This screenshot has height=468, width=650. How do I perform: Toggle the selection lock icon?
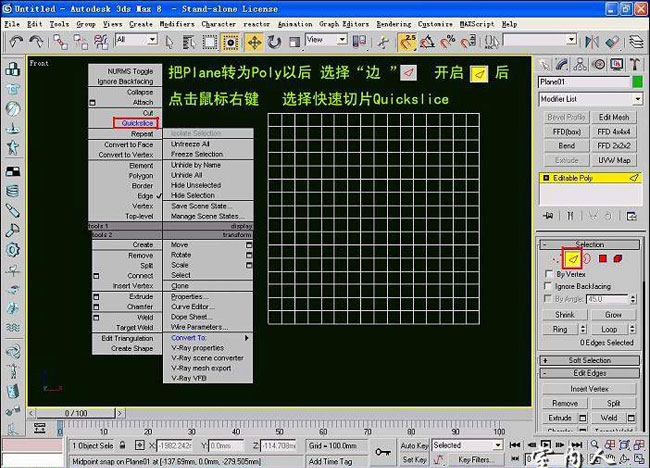point(122,445)
